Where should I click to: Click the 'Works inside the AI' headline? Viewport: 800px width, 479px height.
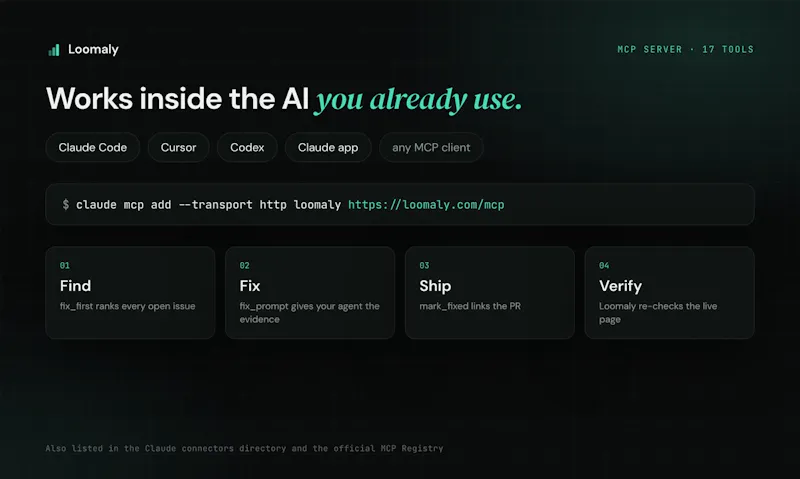point(178,98)
